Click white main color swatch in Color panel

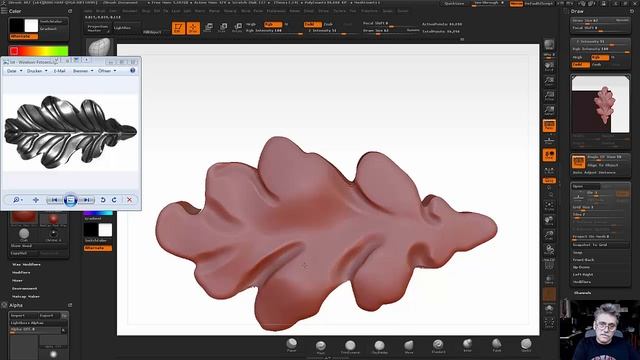(31, 26)
